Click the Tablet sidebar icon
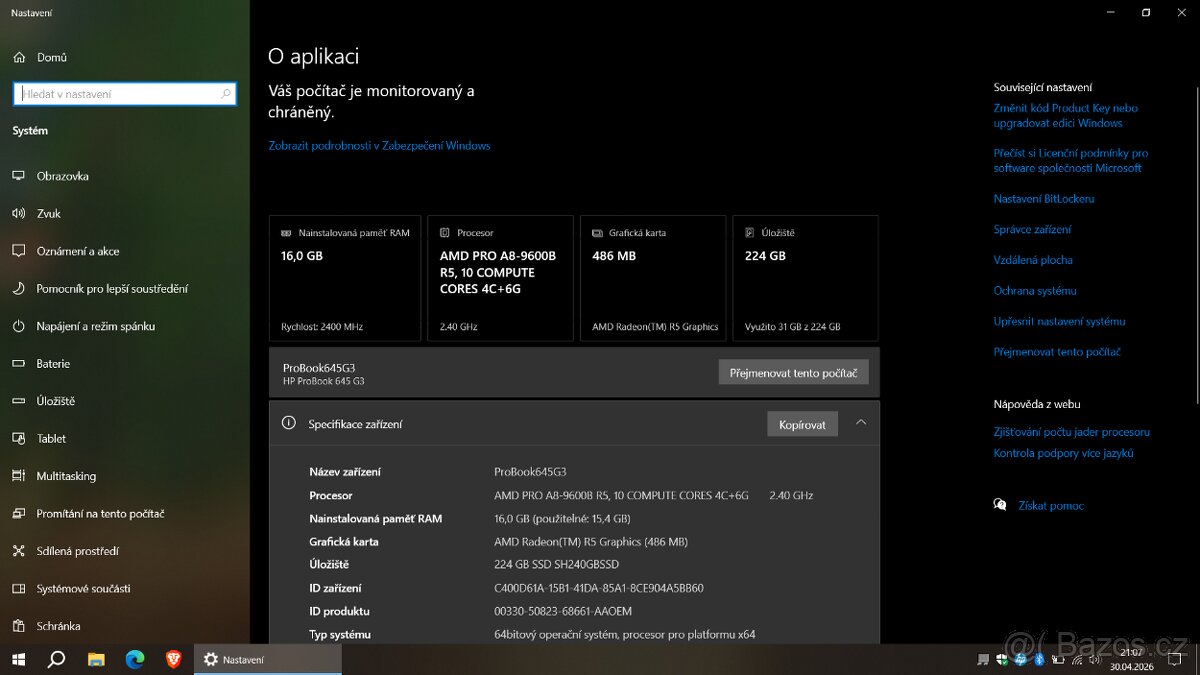The height and width of the screenshot is (675, 1200). [18, 438]
